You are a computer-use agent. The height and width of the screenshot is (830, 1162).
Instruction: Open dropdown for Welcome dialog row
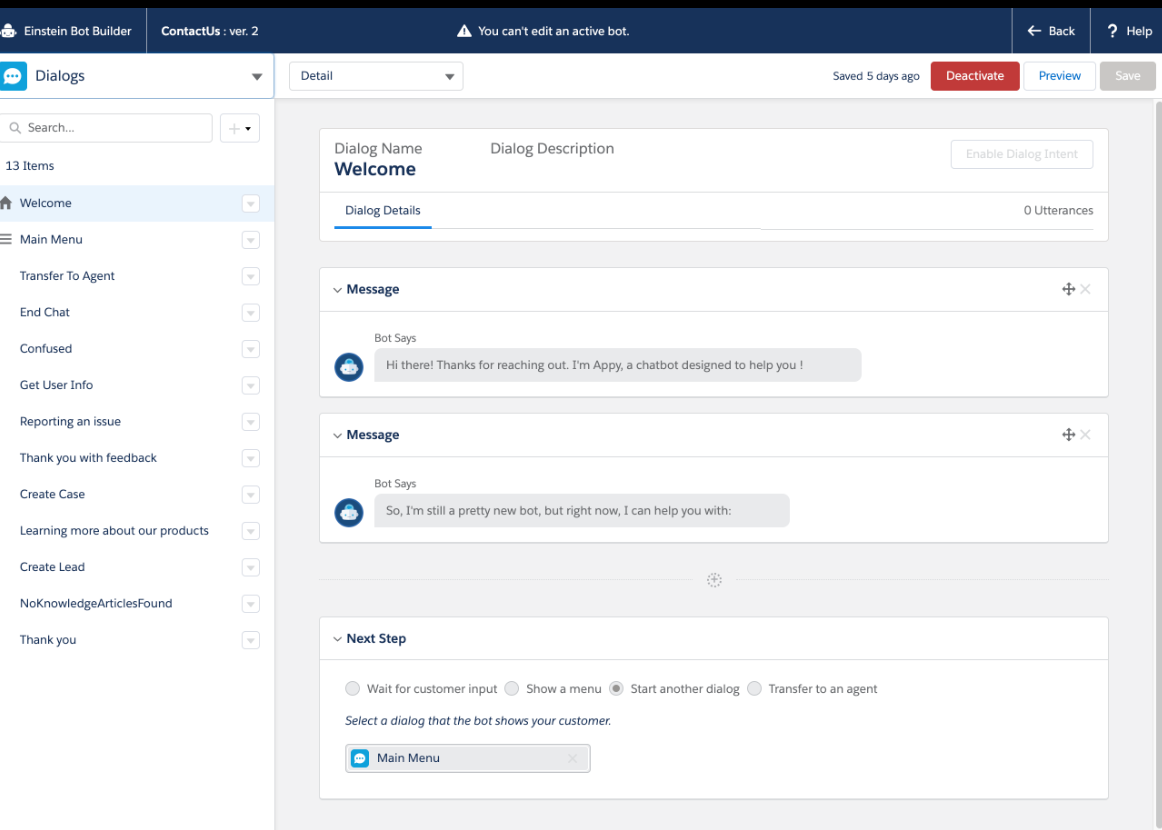(x=250, y=204)
